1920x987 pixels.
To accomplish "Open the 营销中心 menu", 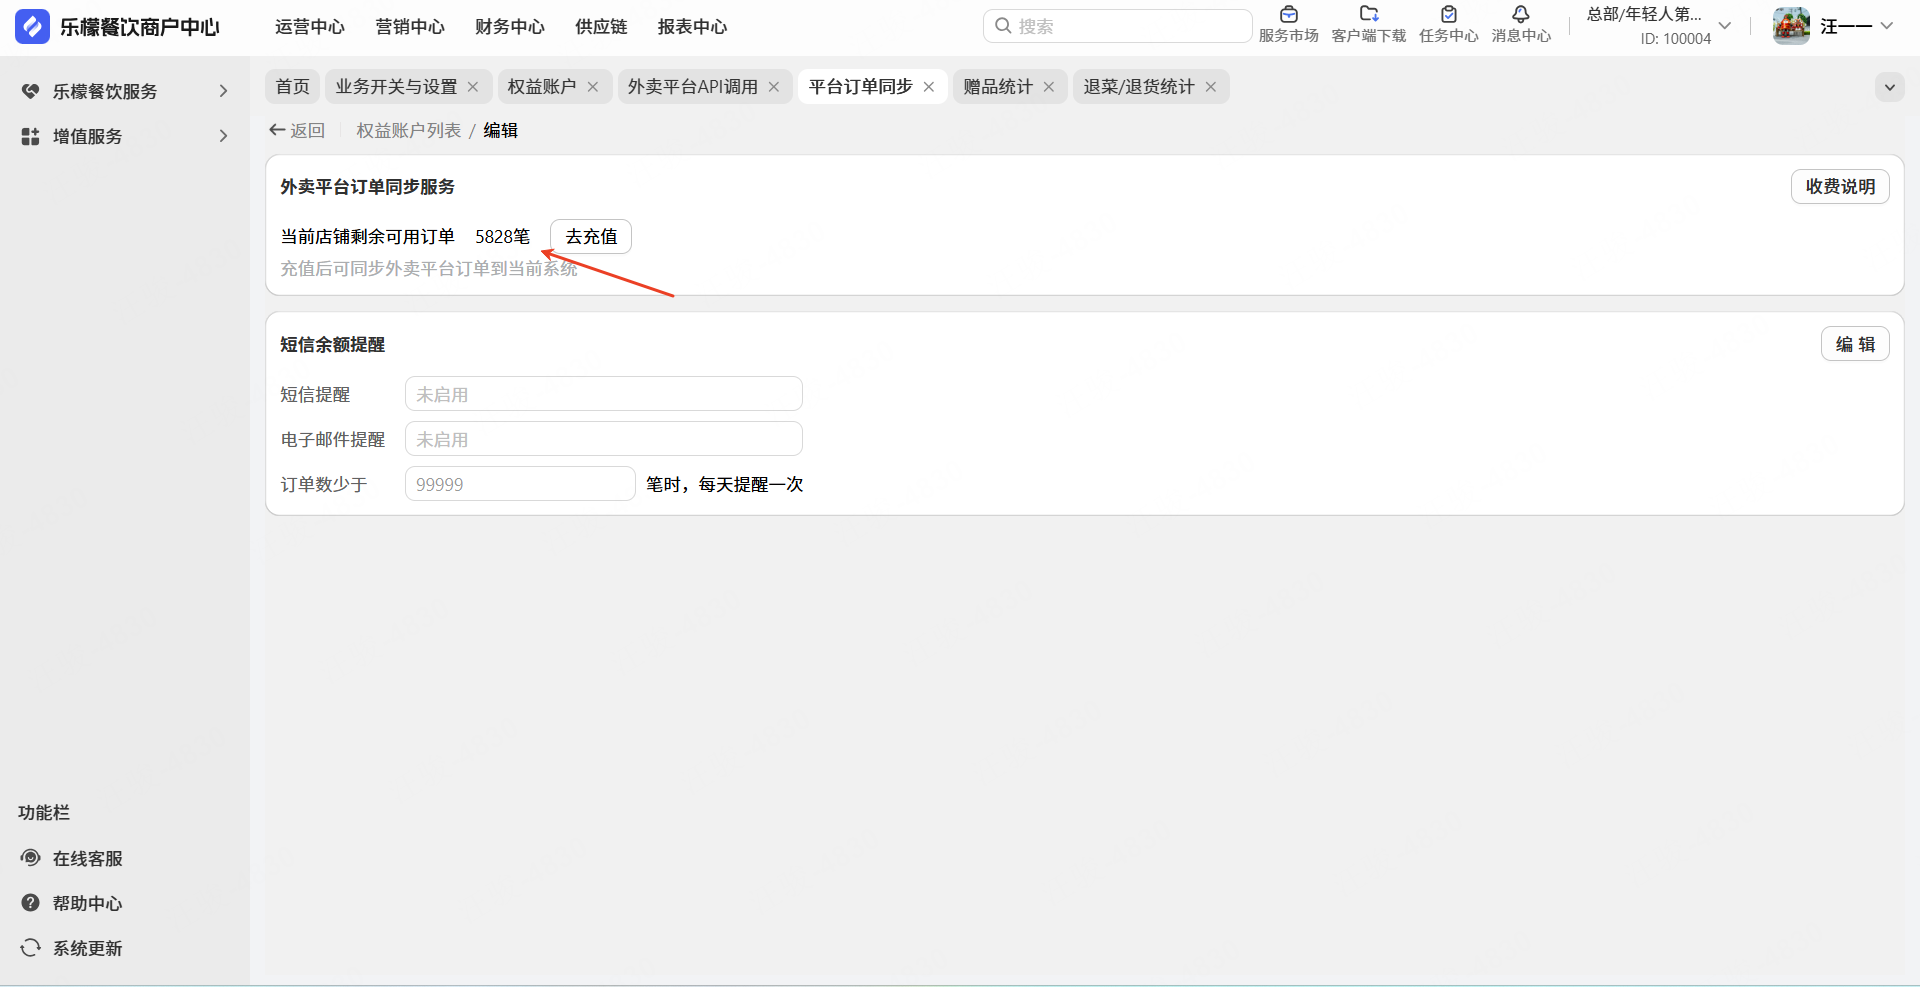I will click(410, 27).
